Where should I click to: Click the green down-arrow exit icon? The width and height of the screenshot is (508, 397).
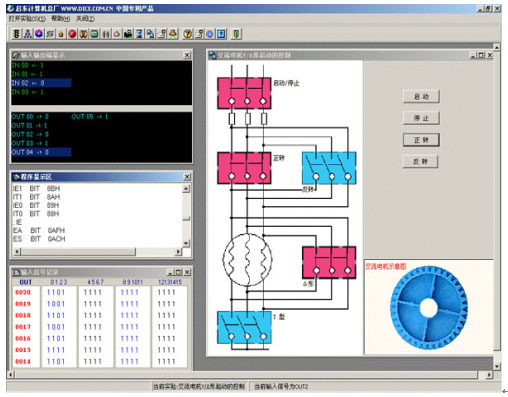236,34
